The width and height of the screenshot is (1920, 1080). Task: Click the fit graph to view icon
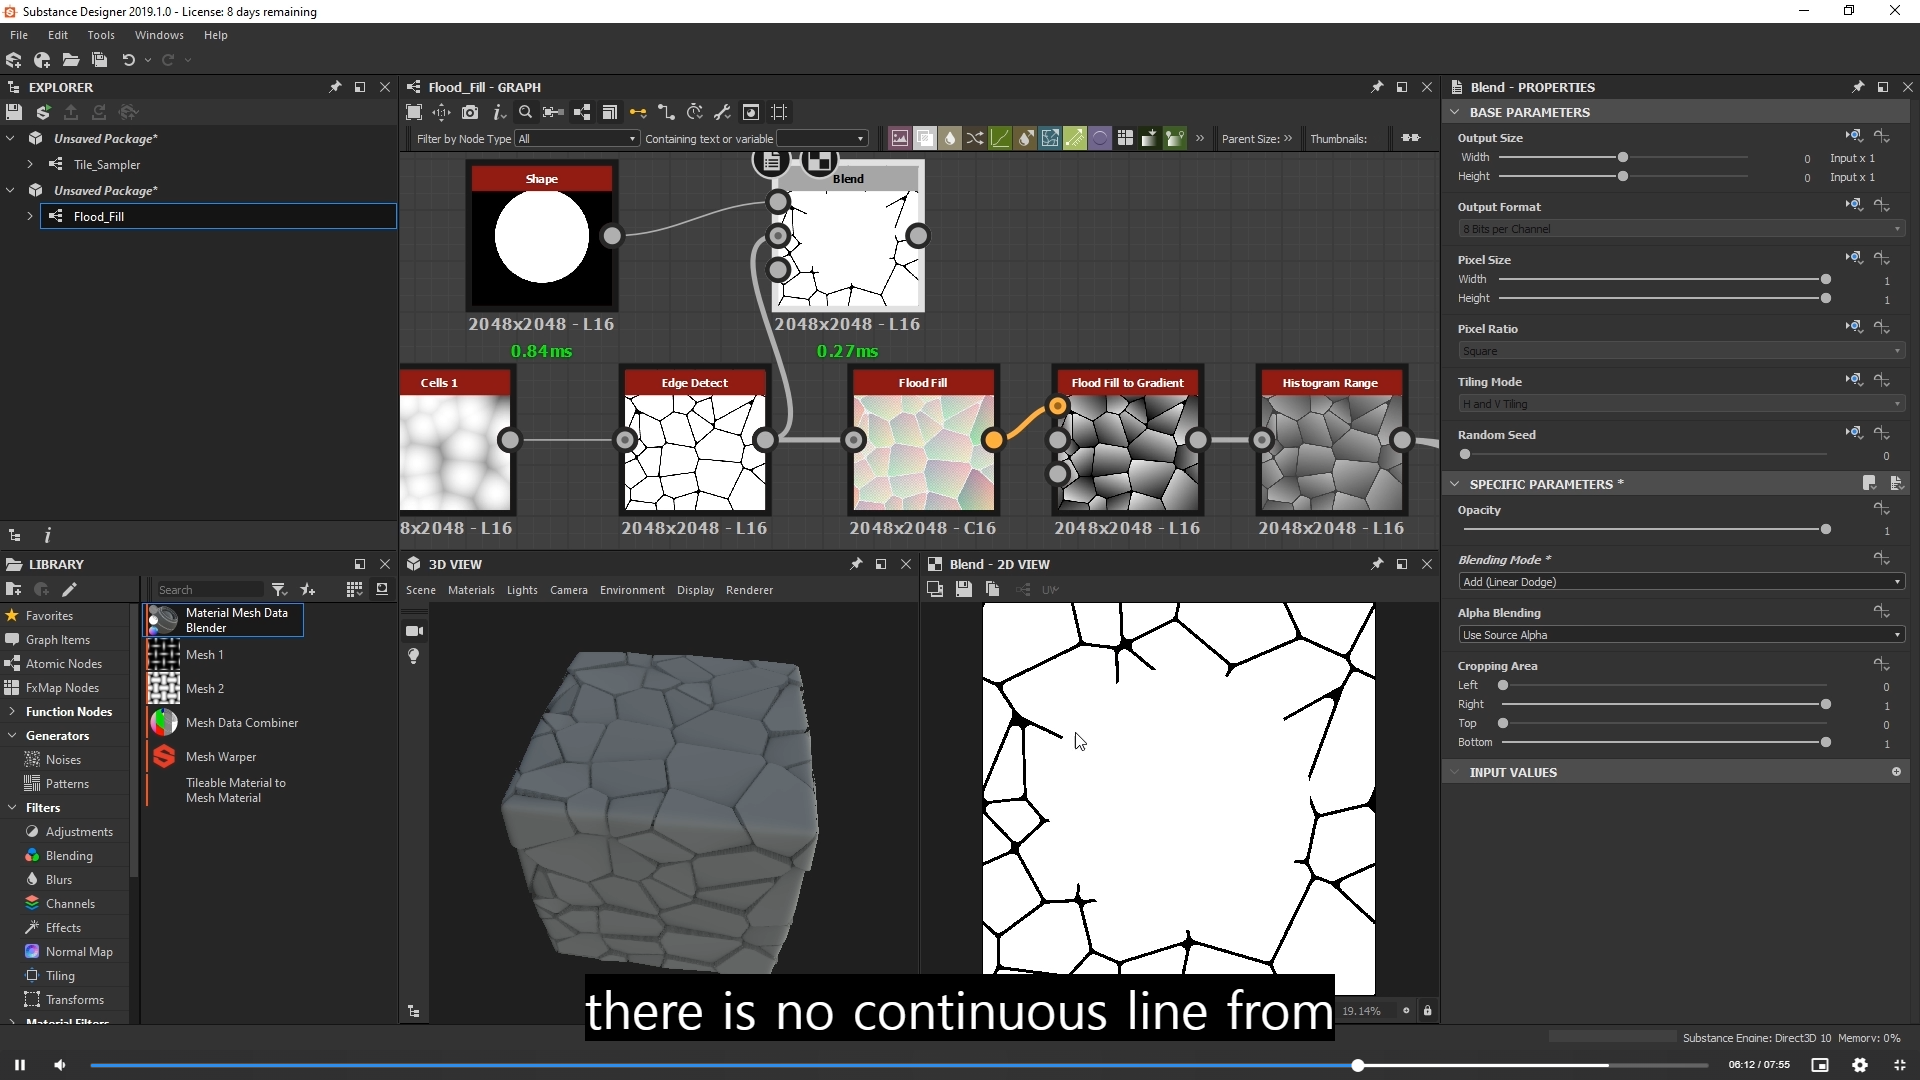coord(414,112)
